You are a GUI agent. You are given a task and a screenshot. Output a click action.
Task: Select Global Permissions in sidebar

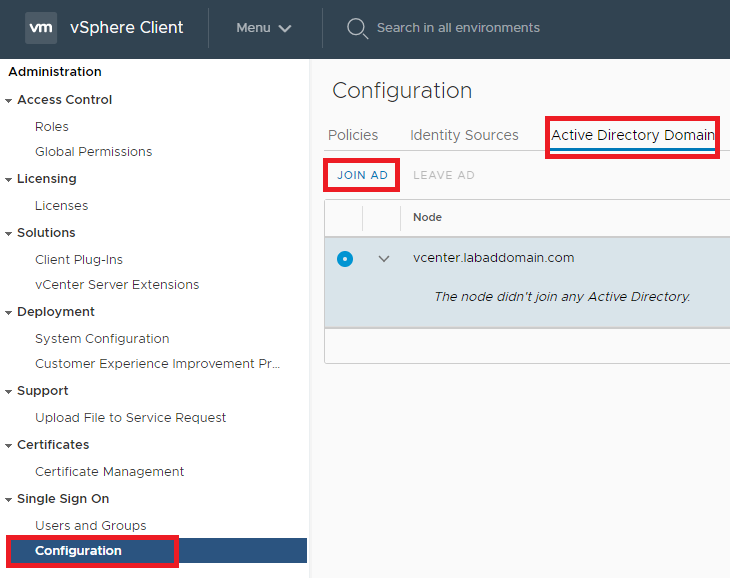tap(93, 152)
